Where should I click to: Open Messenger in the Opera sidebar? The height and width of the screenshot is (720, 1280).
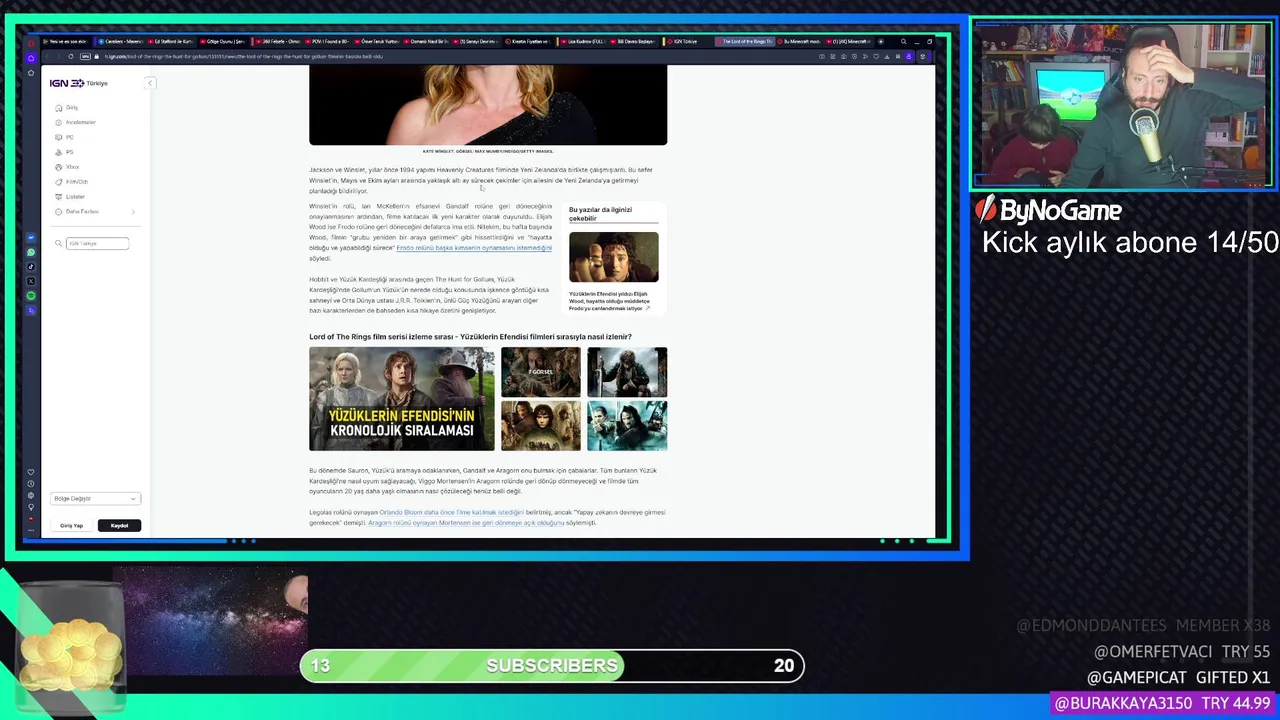point(31,238)
